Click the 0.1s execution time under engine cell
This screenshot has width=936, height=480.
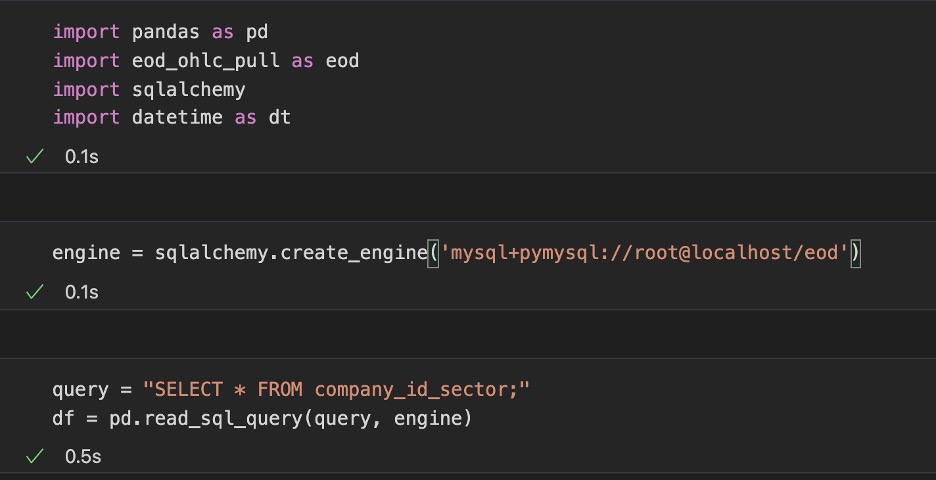pyautogui.click(x=82, y=293)
